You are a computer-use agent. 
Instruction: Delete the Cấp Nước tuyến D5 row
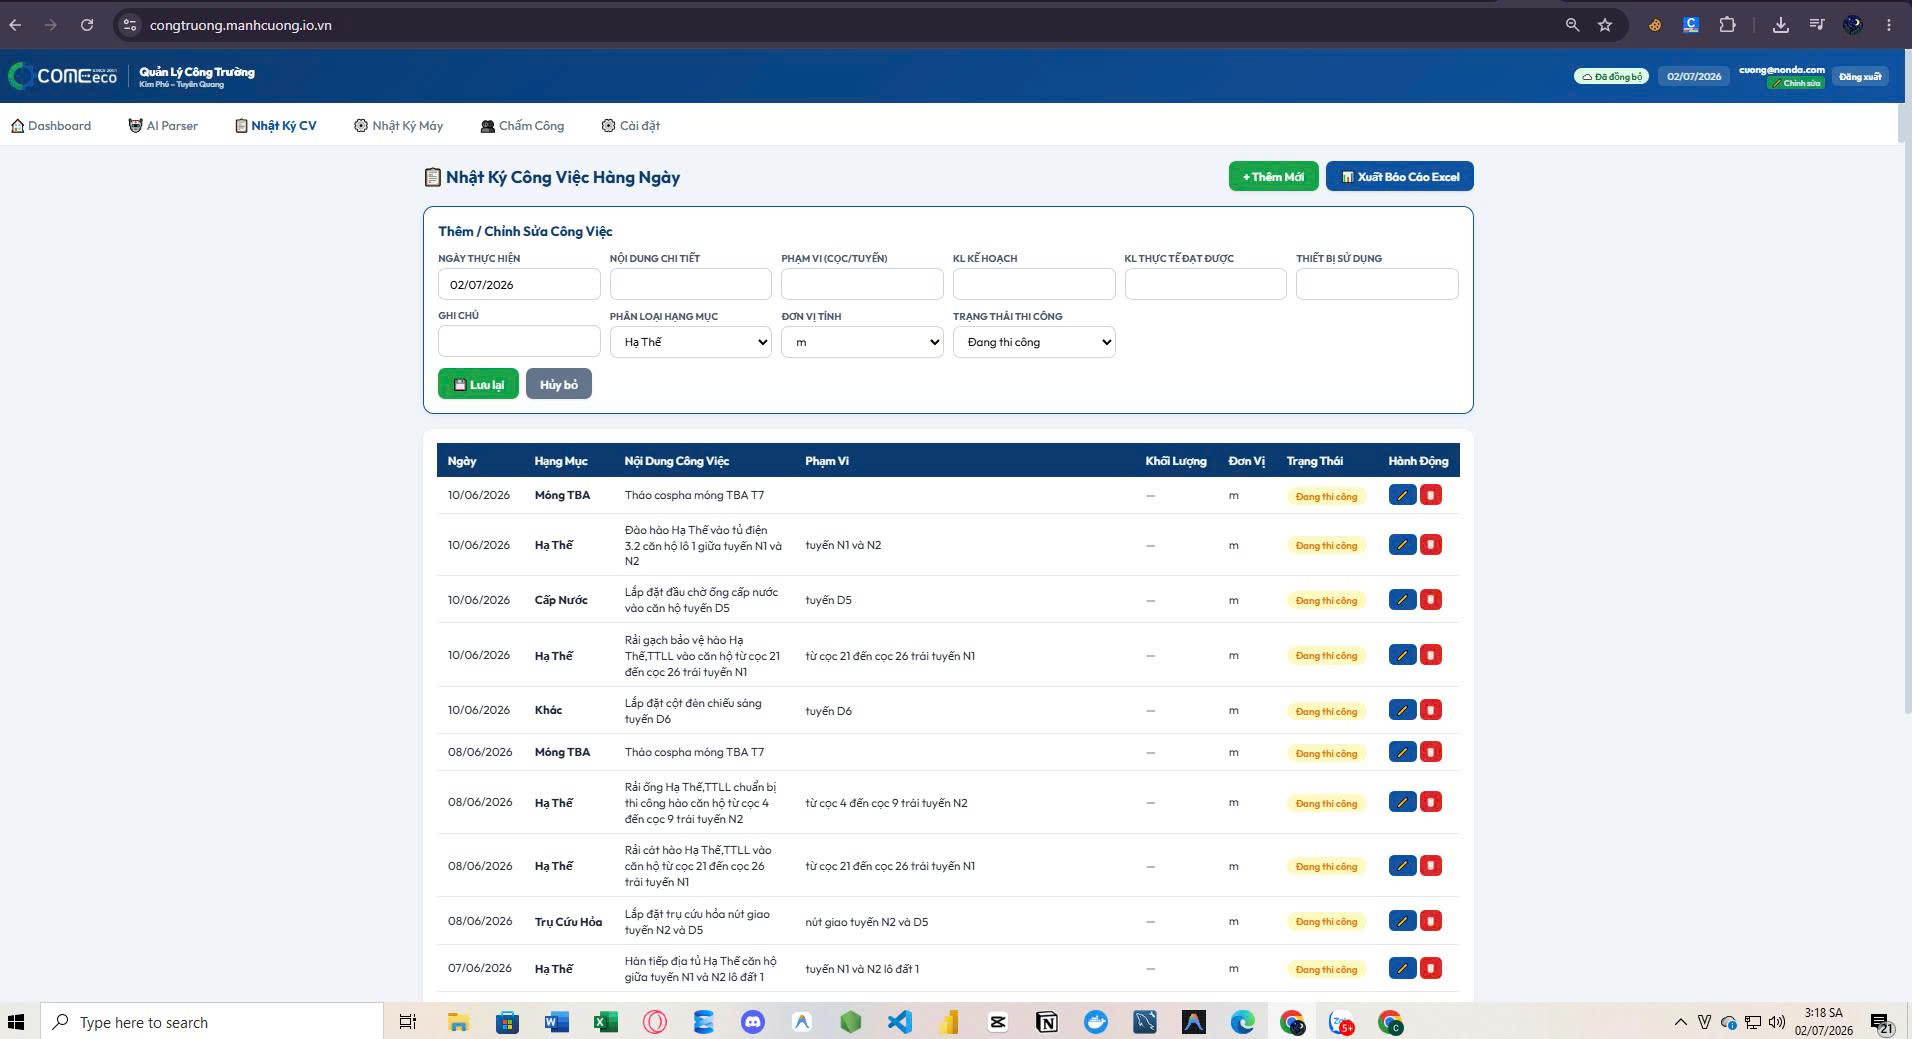[1431, 600]
